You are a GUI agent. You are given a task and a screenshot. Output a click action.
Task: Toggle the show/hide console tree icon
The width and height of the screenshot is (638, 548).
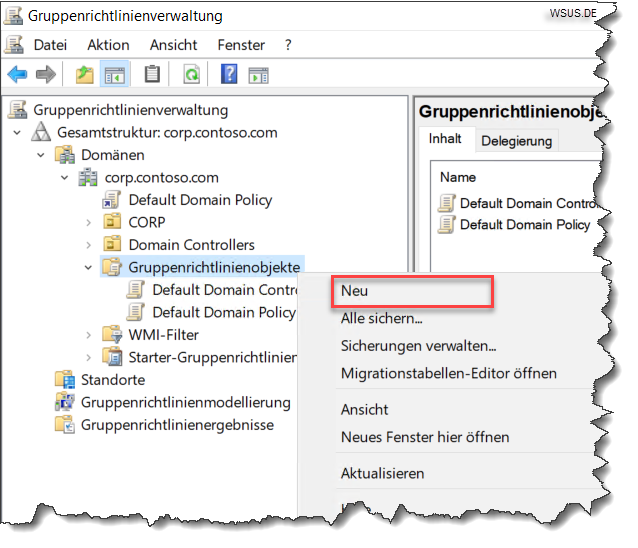tap(117, 74)
